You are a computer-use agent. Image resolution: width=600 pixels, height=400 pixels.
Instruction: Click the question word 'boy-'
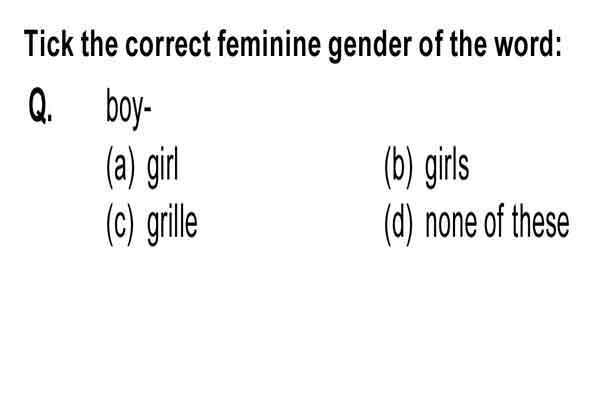pos(129,109)
